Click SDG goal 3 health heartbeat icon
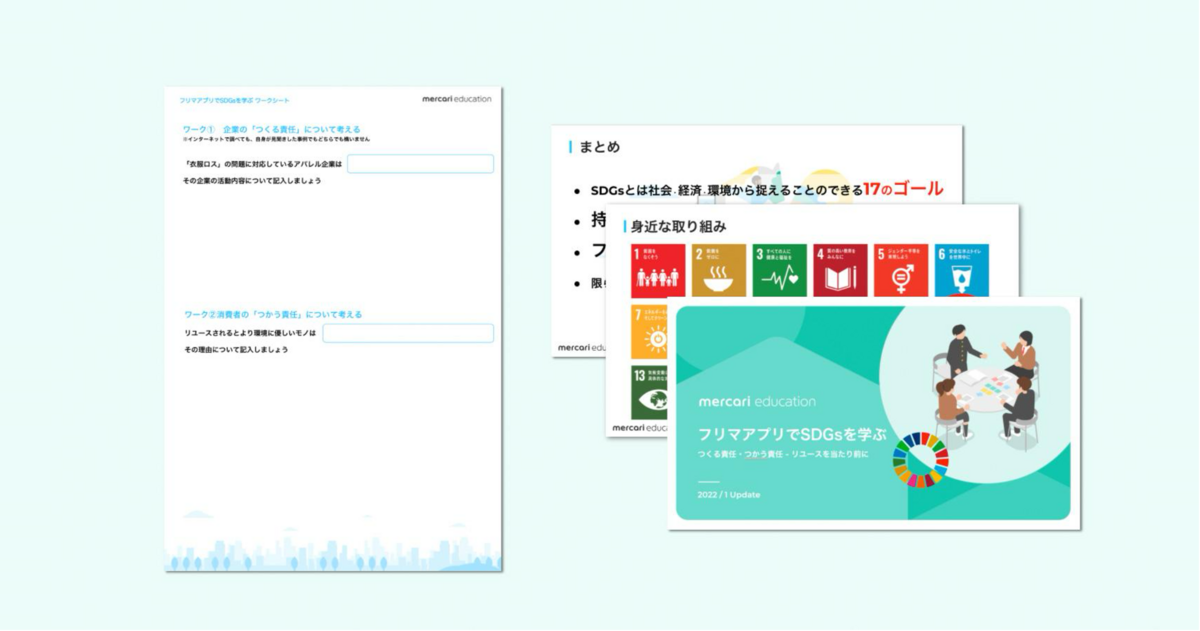The width and height of the screenshot is (1200, 631). click(x=779, y=270)
